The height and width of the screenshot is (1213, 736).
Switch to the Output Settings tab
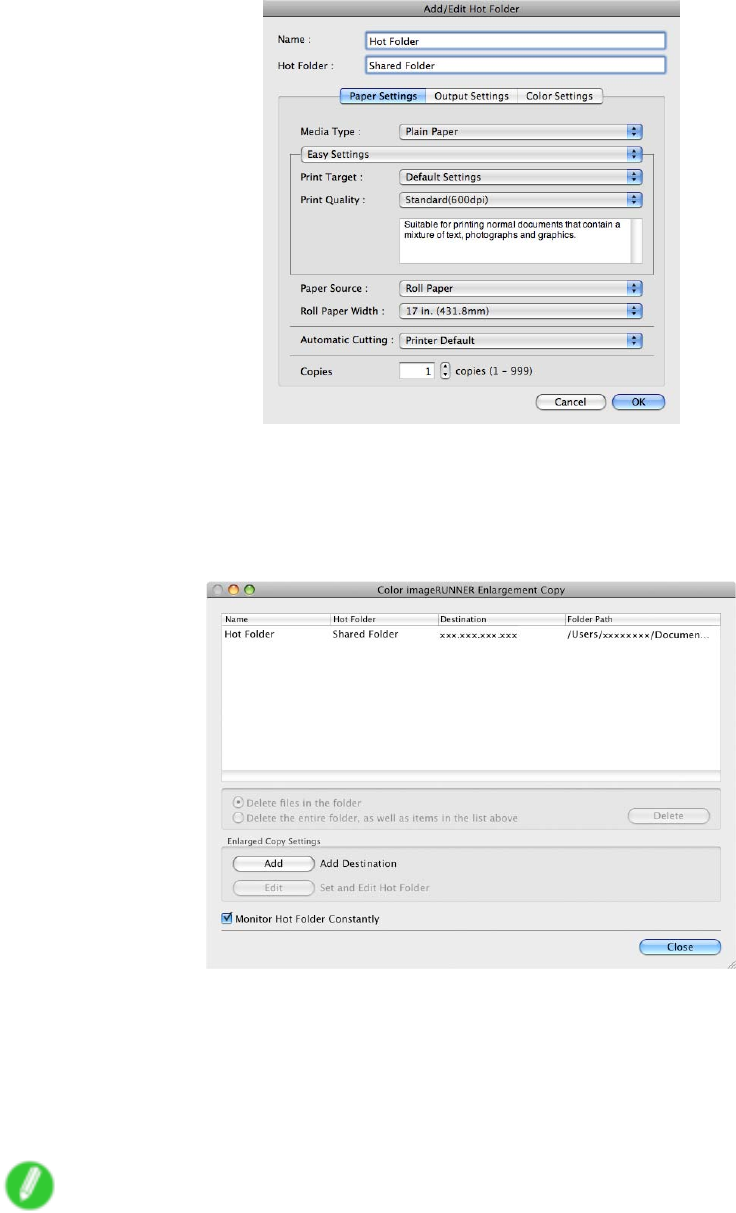(x=471, y=96)
